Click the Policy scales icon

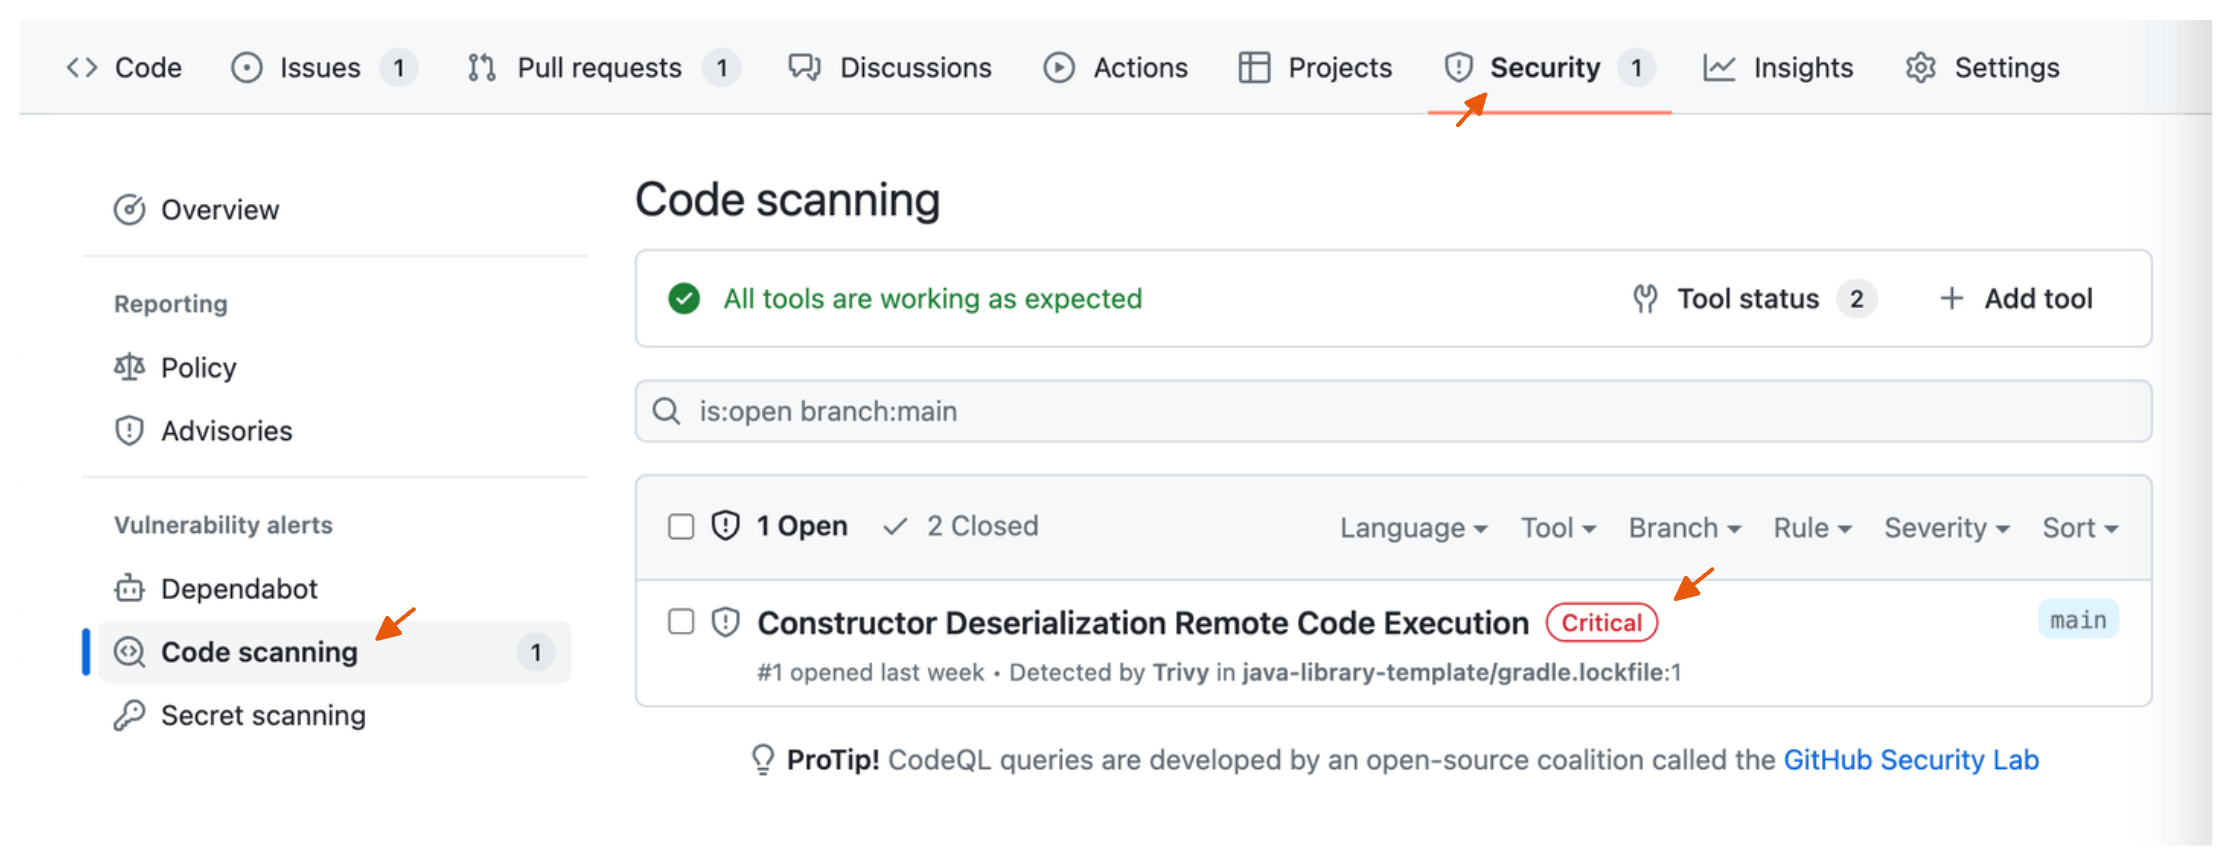130,368
